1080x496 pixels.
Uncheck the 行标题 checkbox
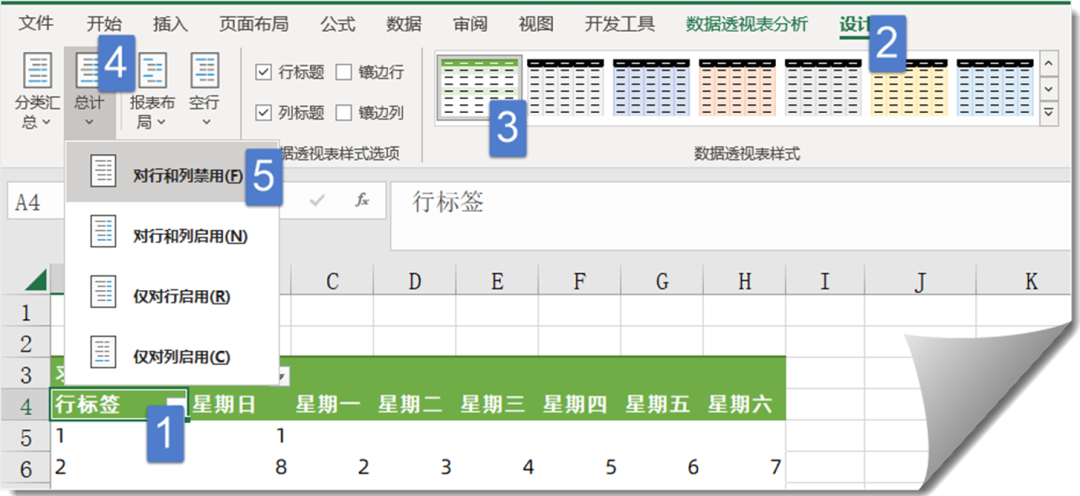click(264, 72)
